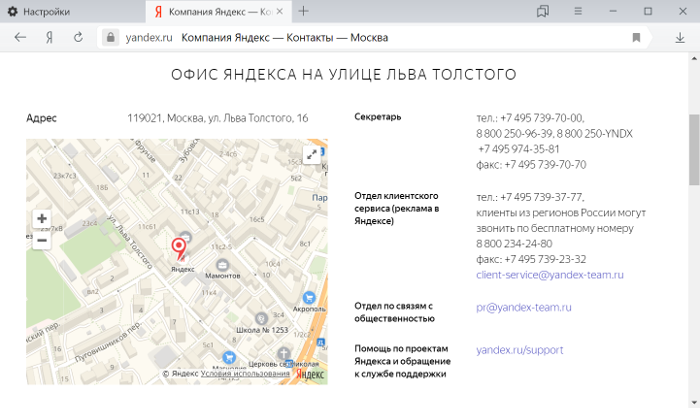700x408 pixels.
Task: Click the Мамонтов briefcase marker on map
Action: point(222,265)
